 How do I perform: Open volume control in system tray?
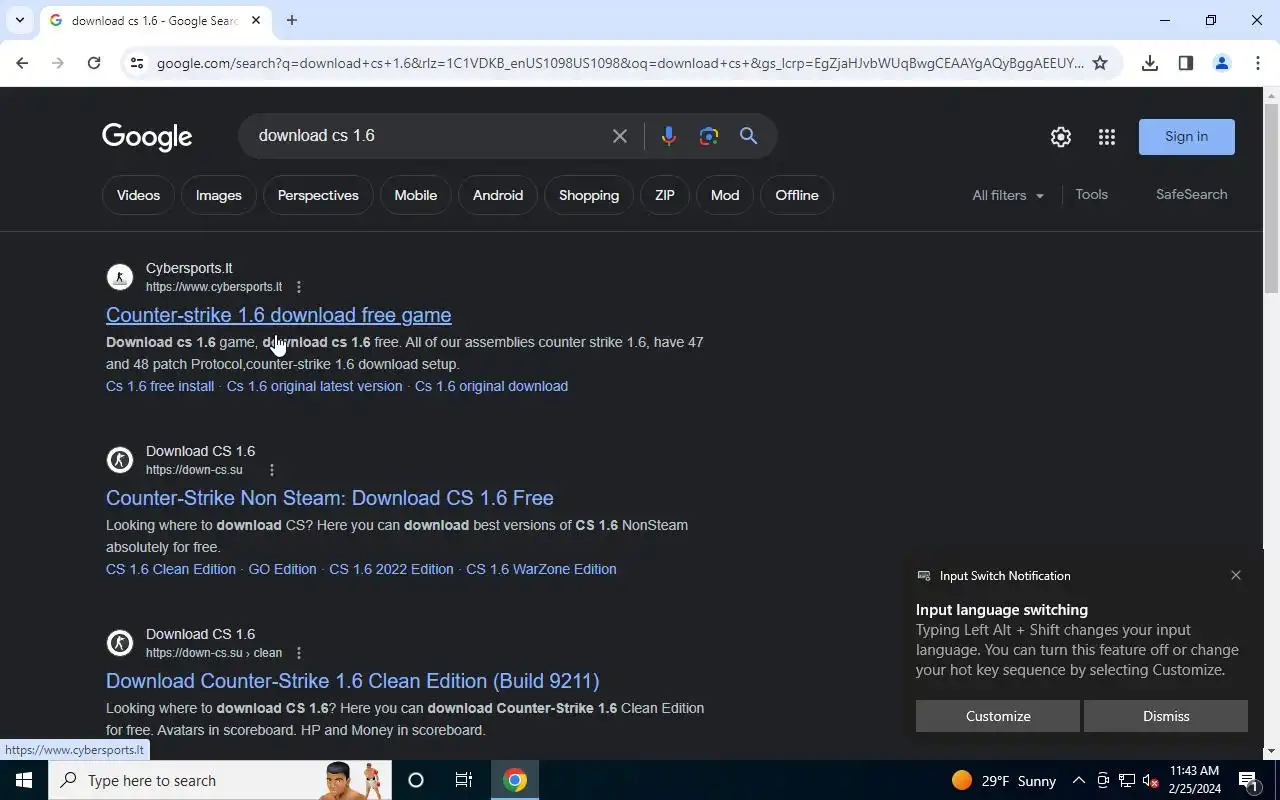(1151, 781)
